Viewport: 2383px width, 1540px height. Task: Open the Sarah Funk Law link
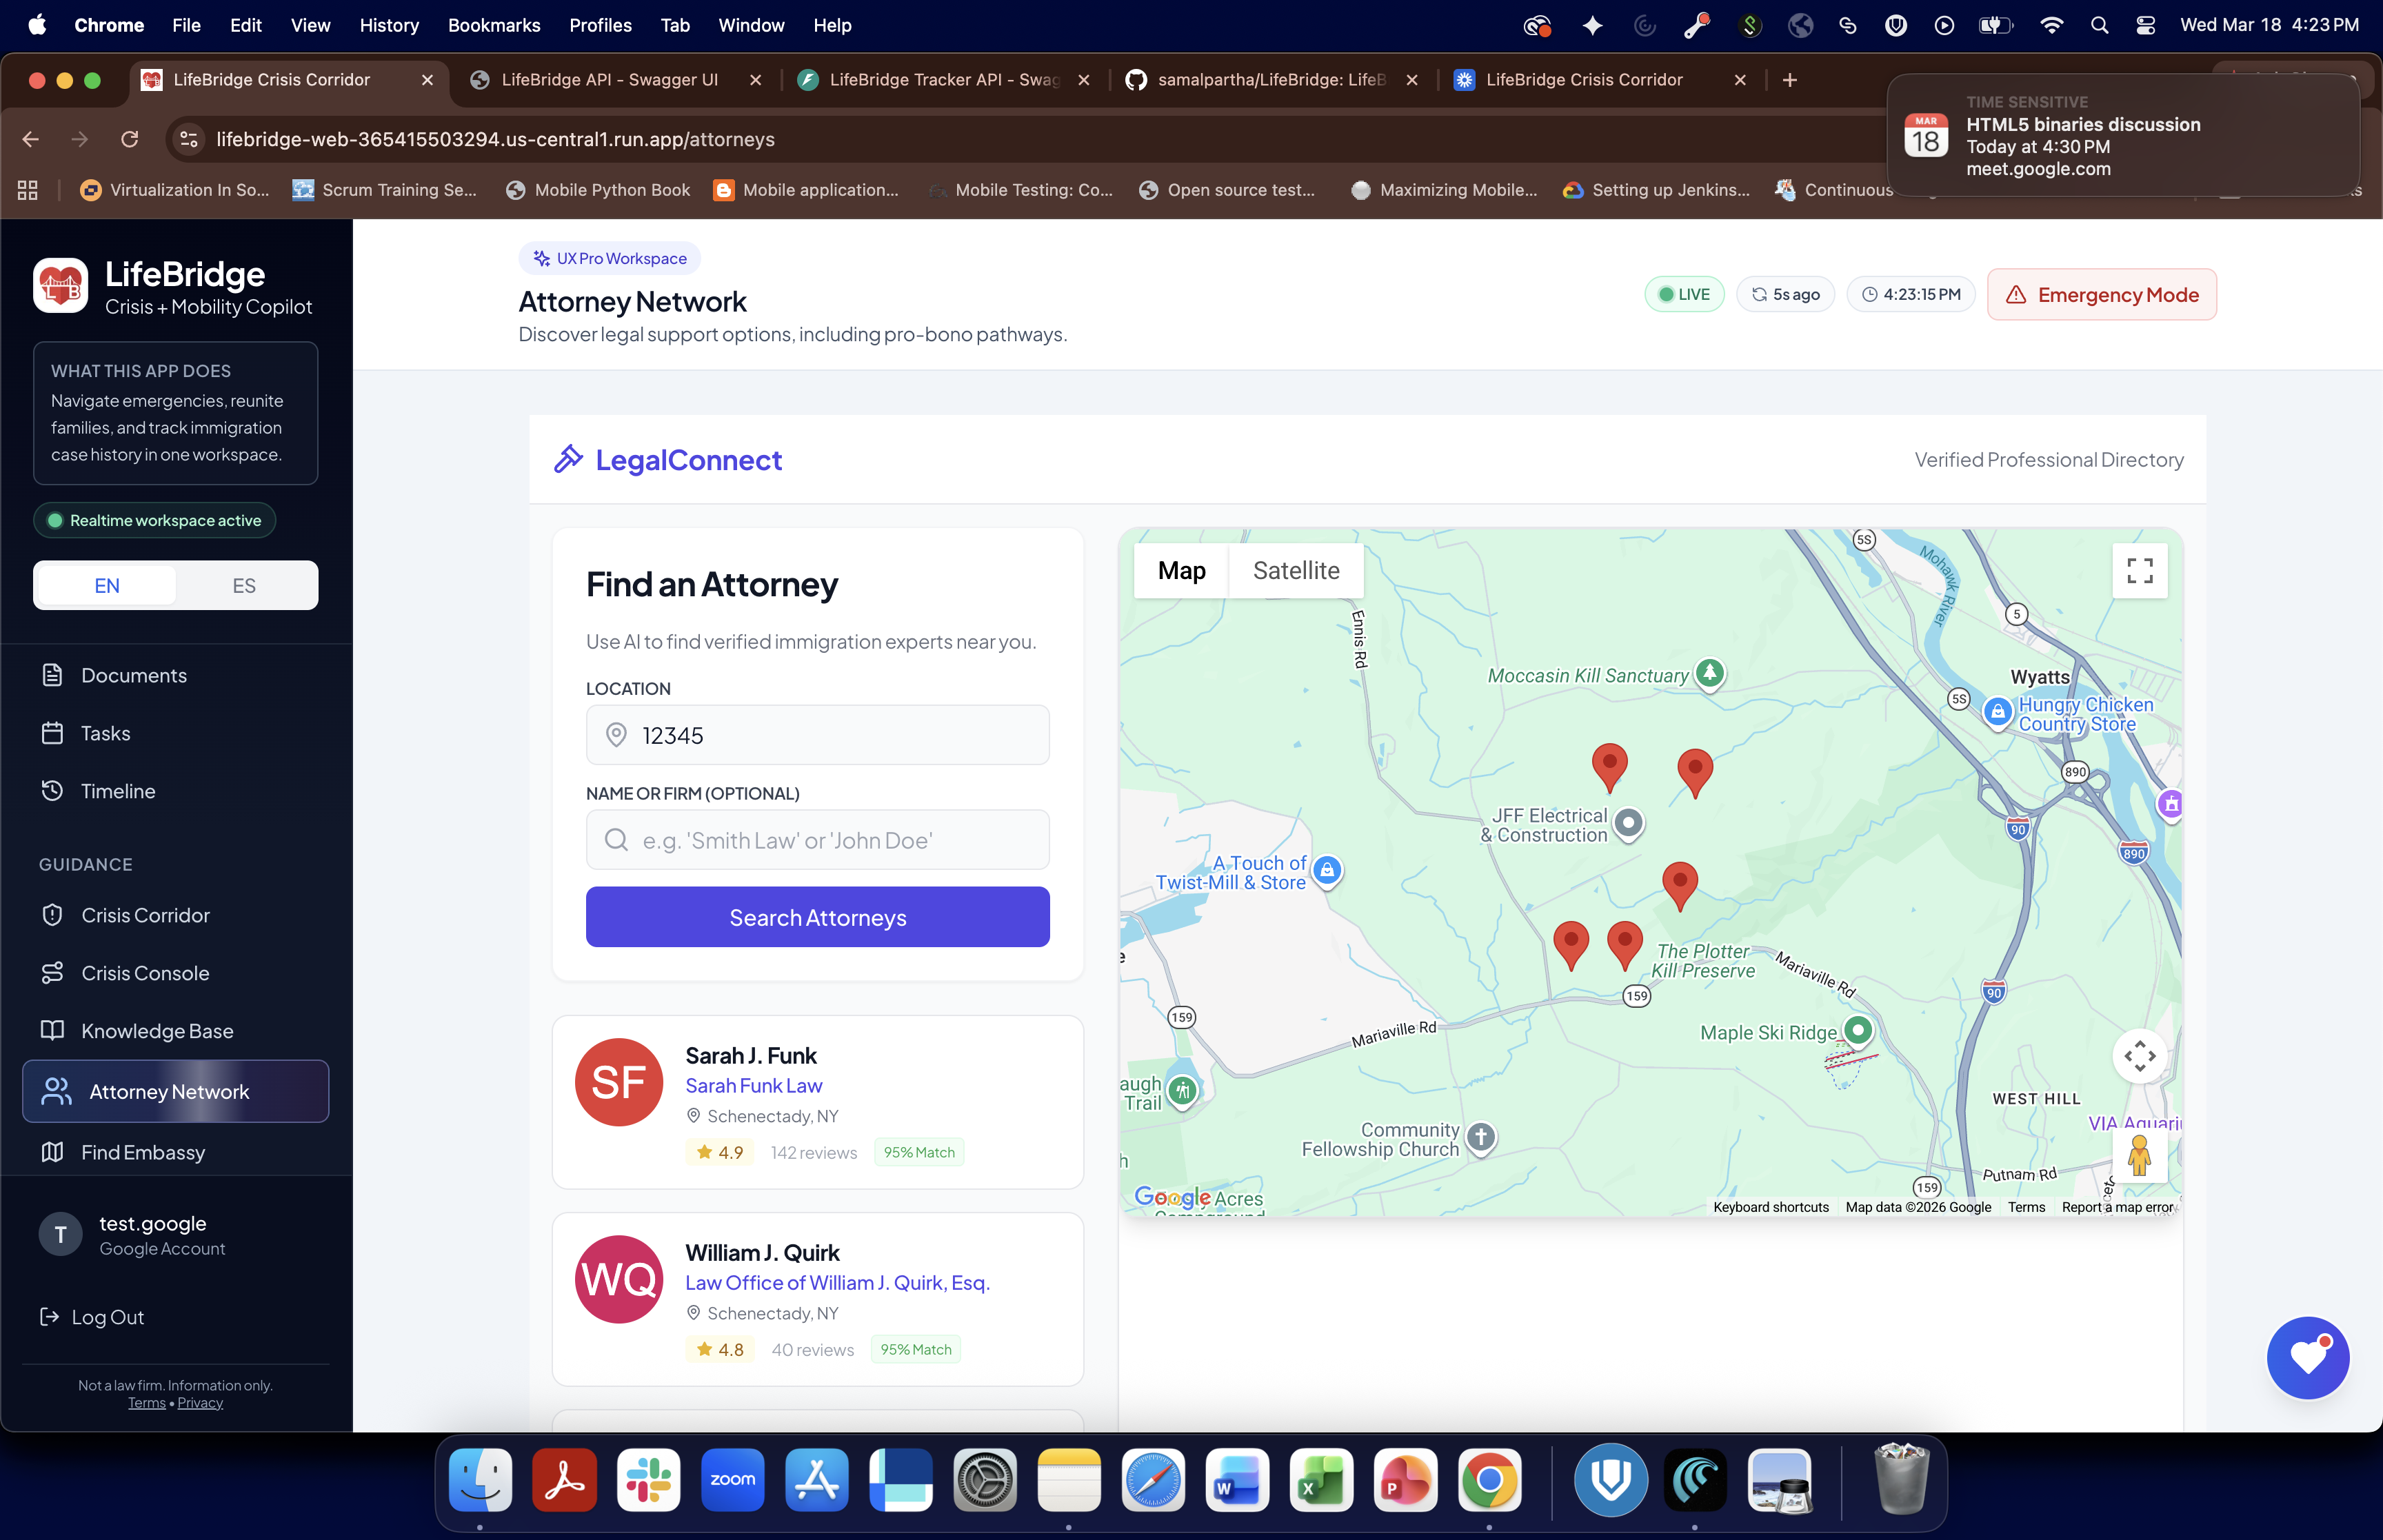click(753, 1085)
